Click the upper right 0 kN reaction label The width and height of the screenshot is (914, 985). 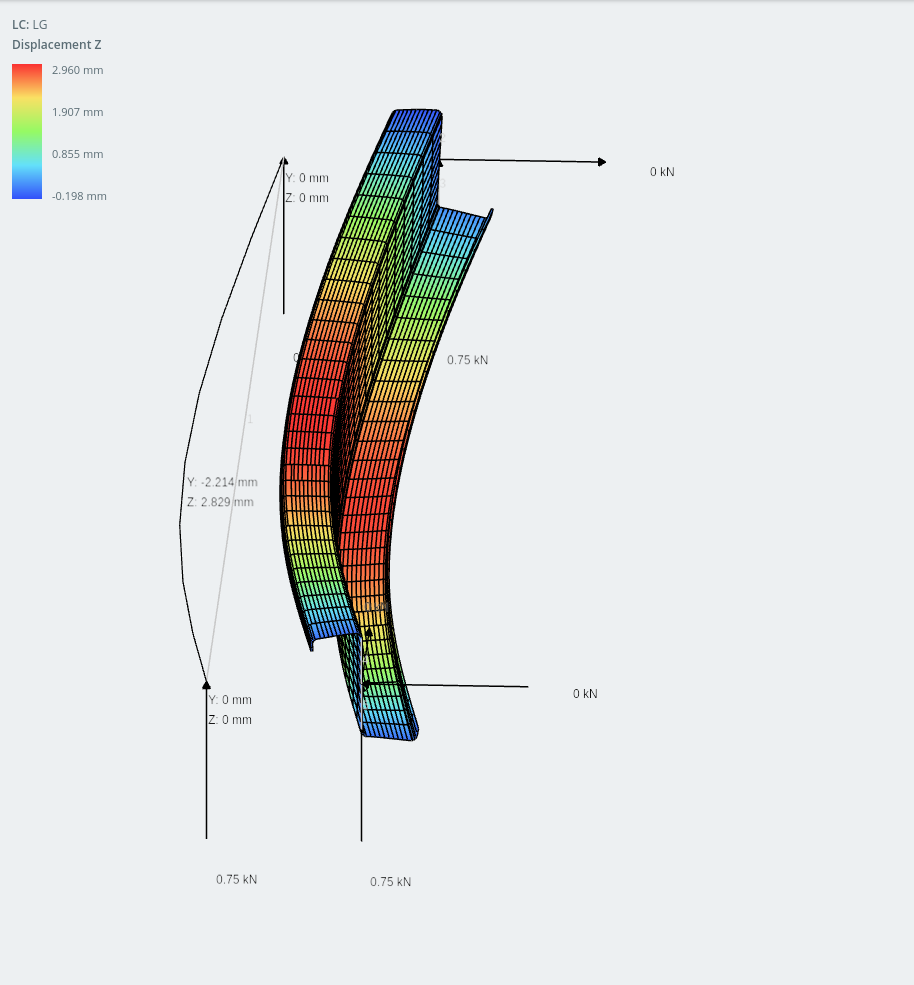pos(662,172)
